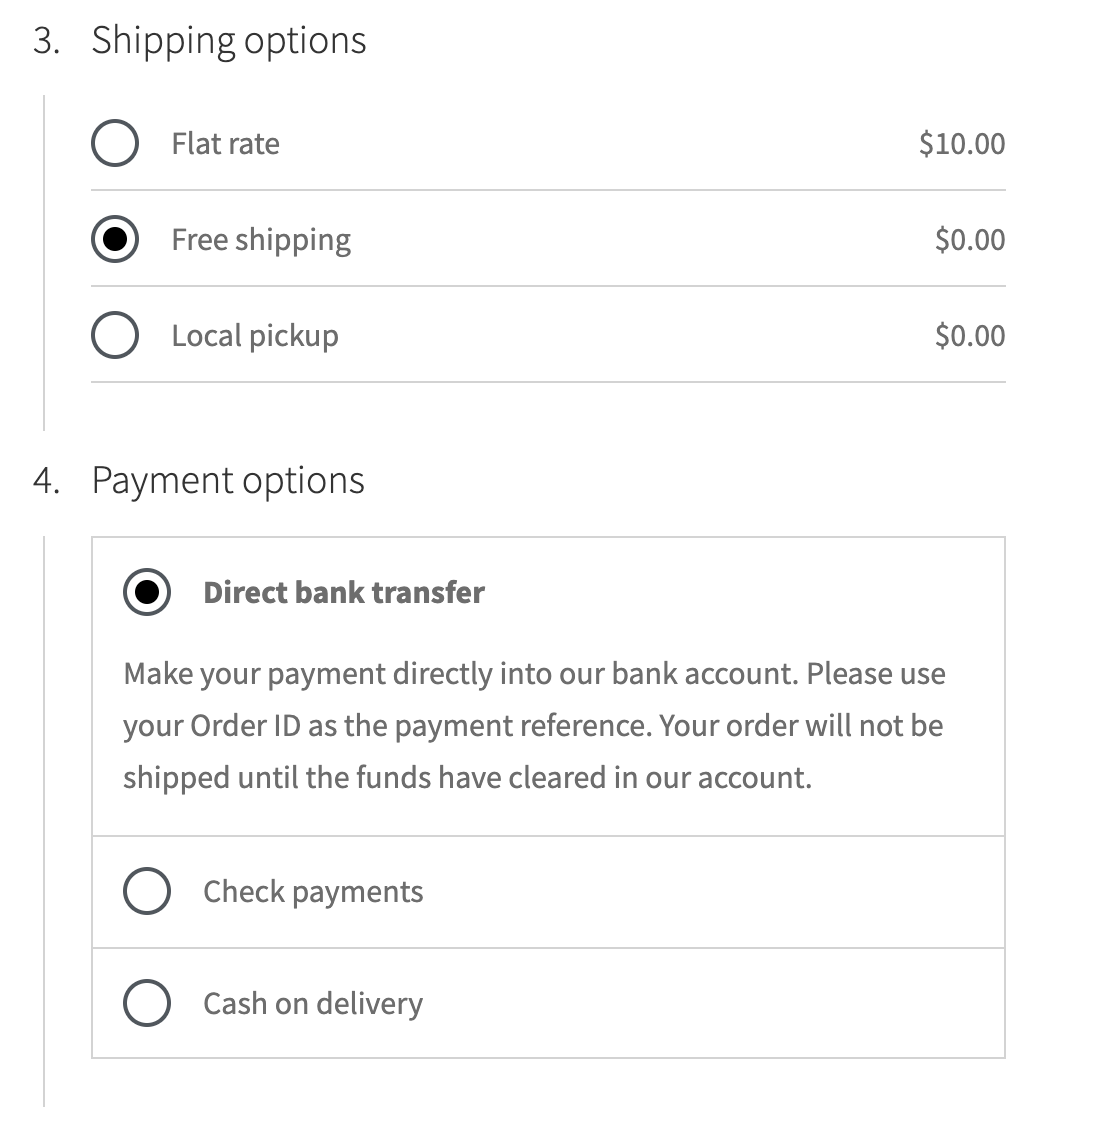Screen dimensions: 1118x1135
Task: Choose Cash on delivery payment
Action: (146, 1003)
